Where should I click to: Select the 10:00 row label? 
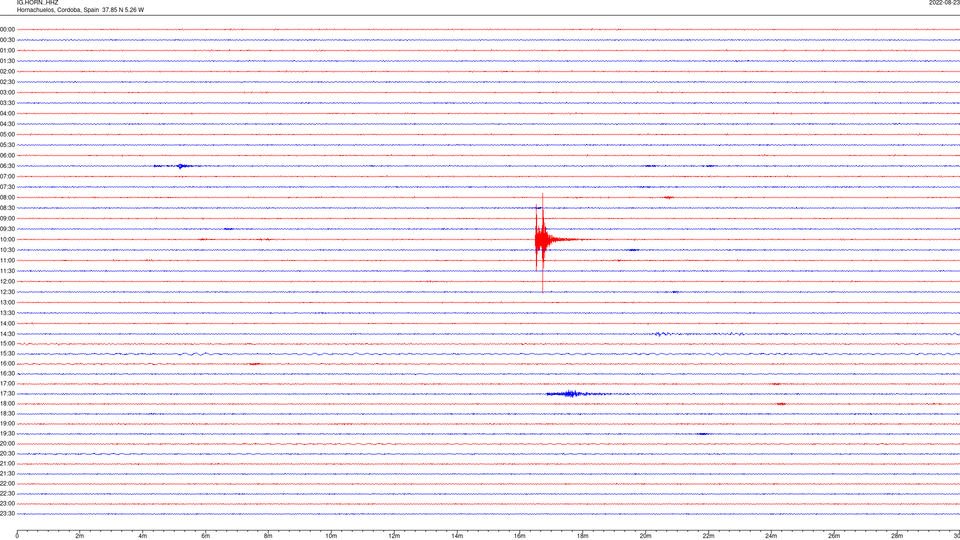point(7,239)
